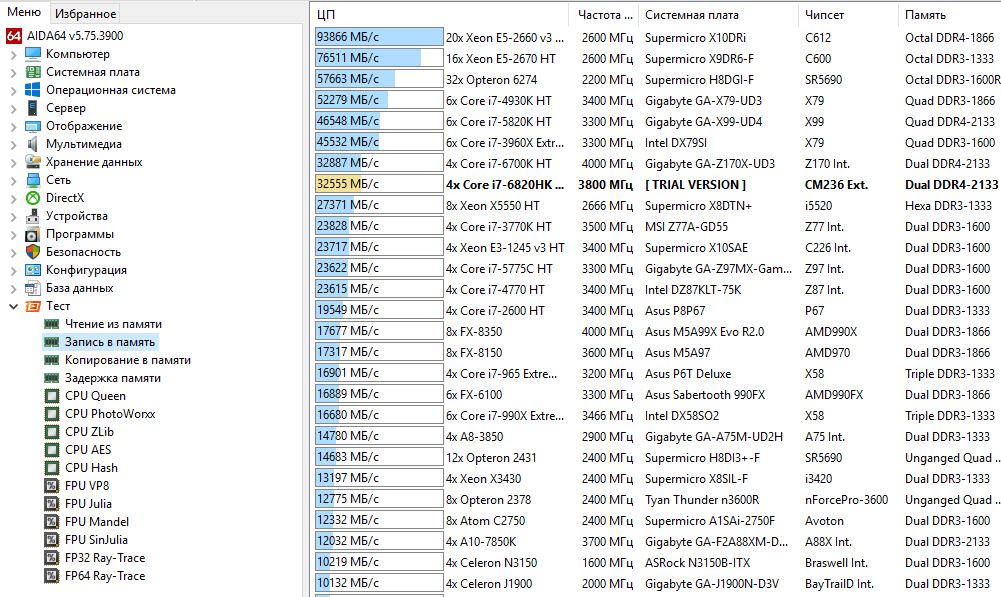Viewport: 1001px width, 597px height.
Task: Click the FPU VP8 icon
Action: click(x=52, y=485)
